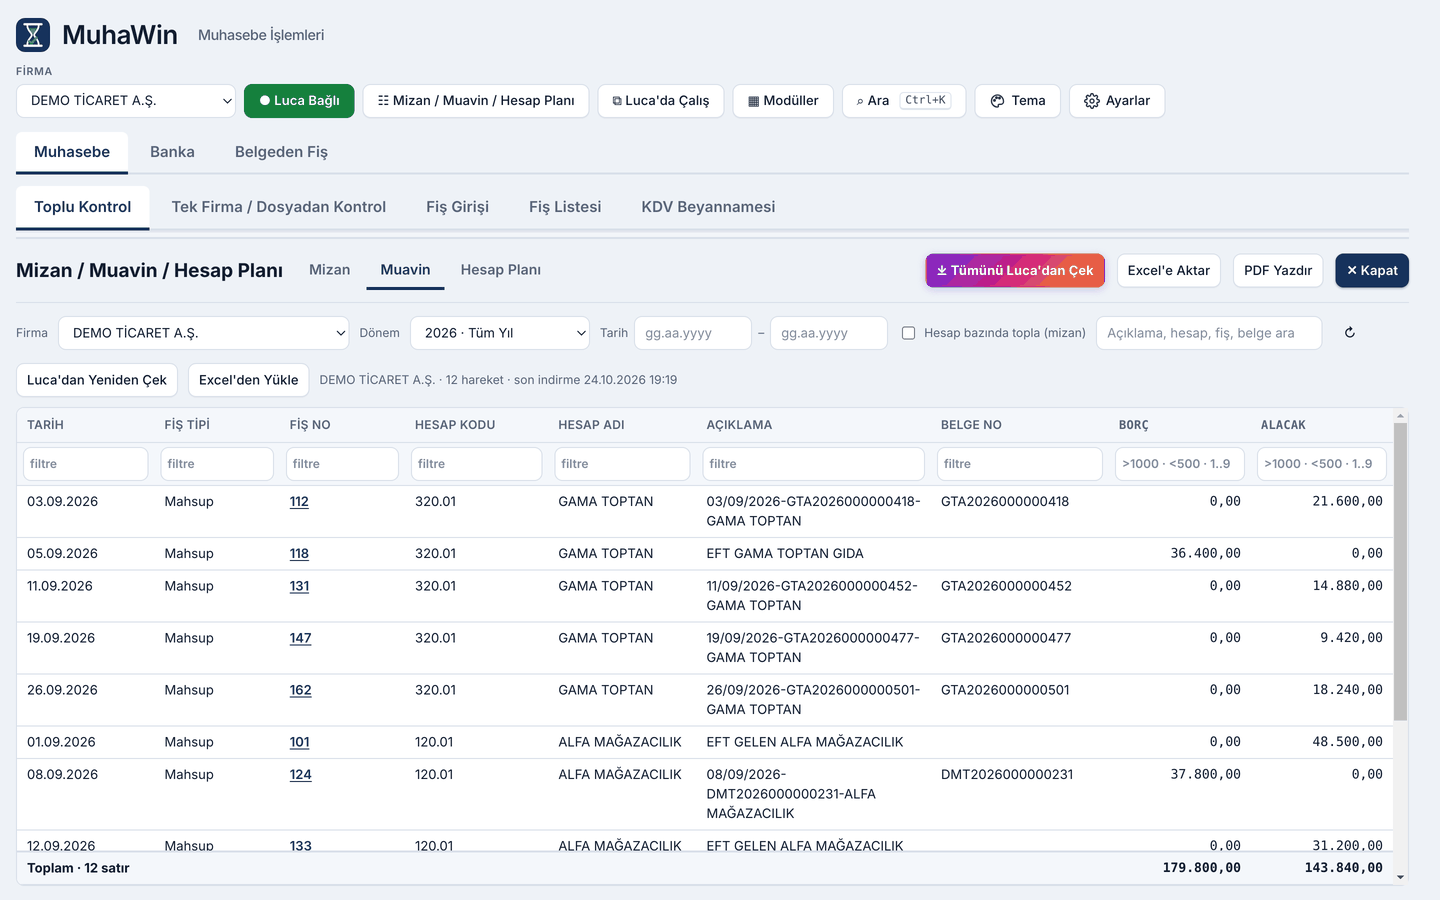Open fiş number 112 link
Screen dimensions: 1440x900
pyautogui.click(x=299, y=502)
